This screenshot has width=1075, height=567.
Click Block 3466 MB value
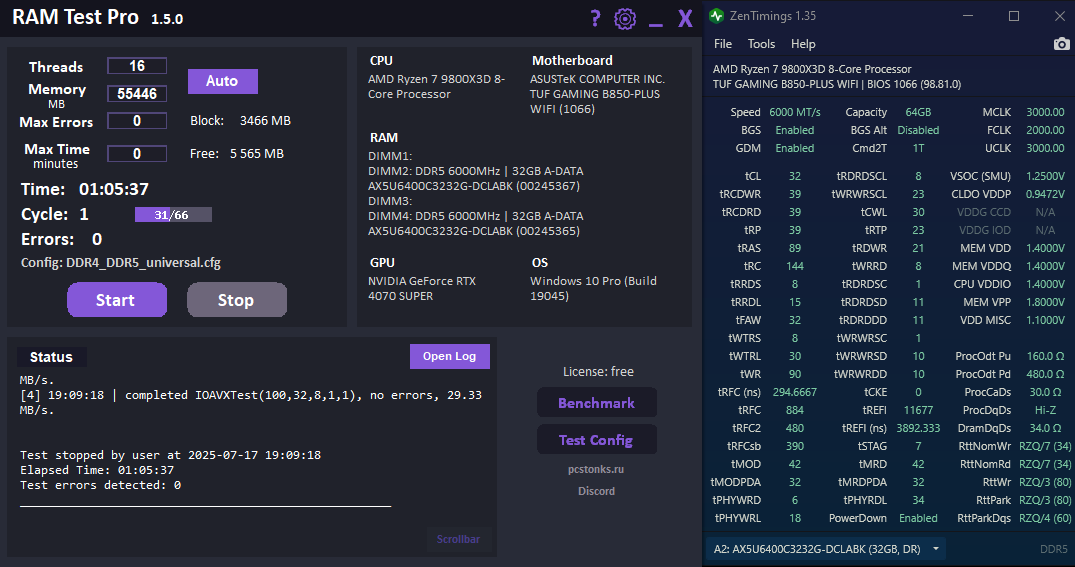(265, 121)
